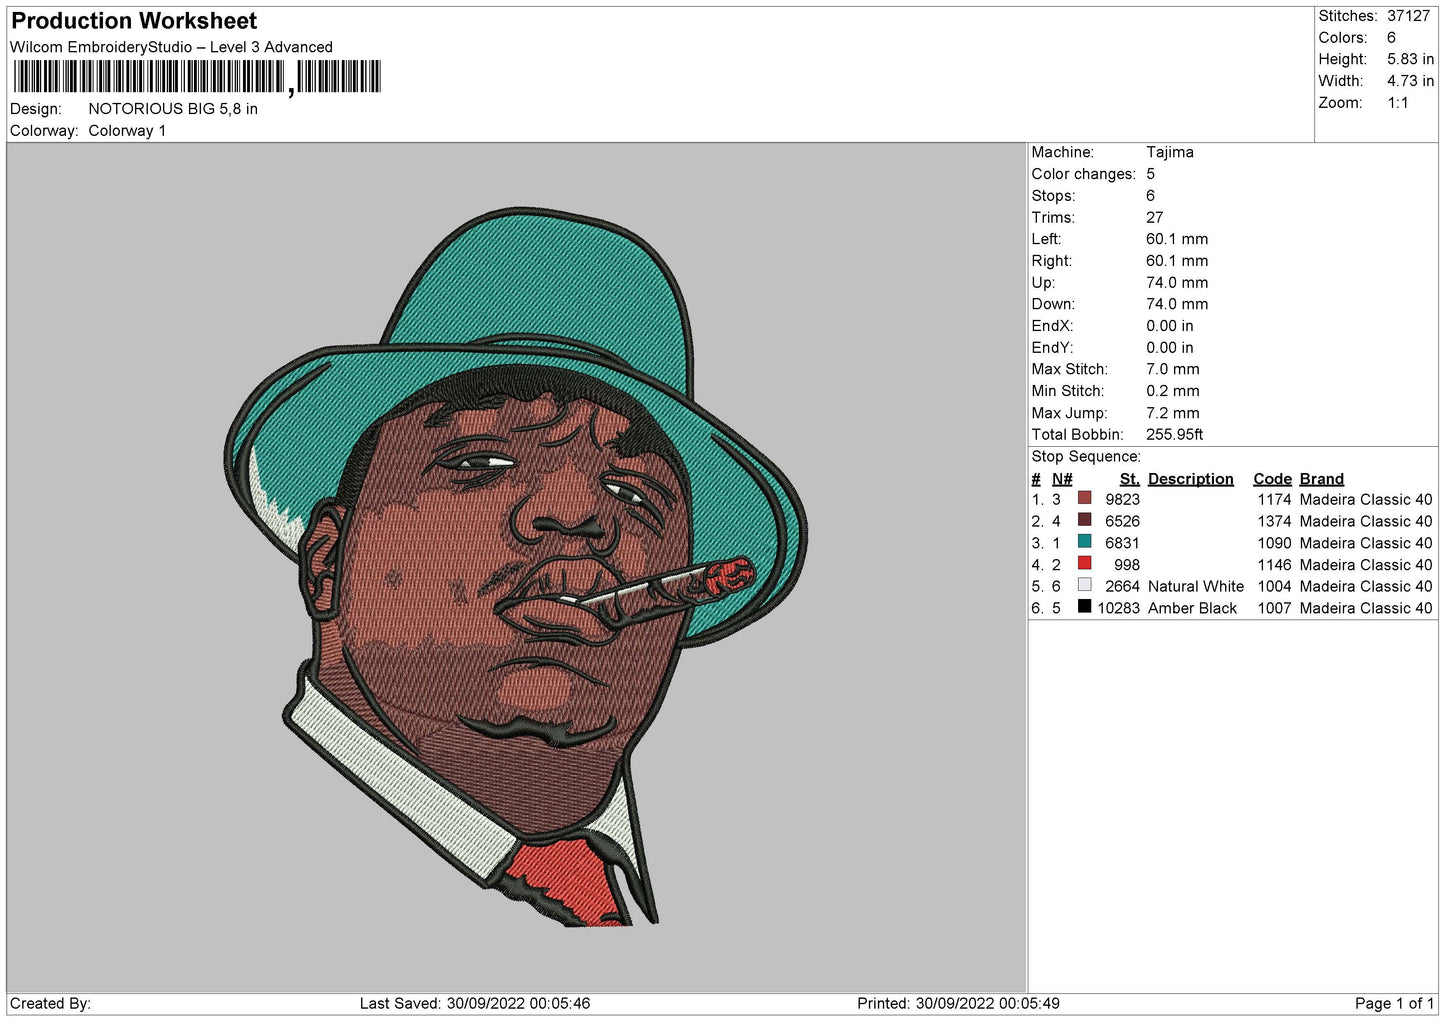The image size is (1445, 1021).
Task: Click the width value '4.73 in'
Action: click(x=1410, y=81)
